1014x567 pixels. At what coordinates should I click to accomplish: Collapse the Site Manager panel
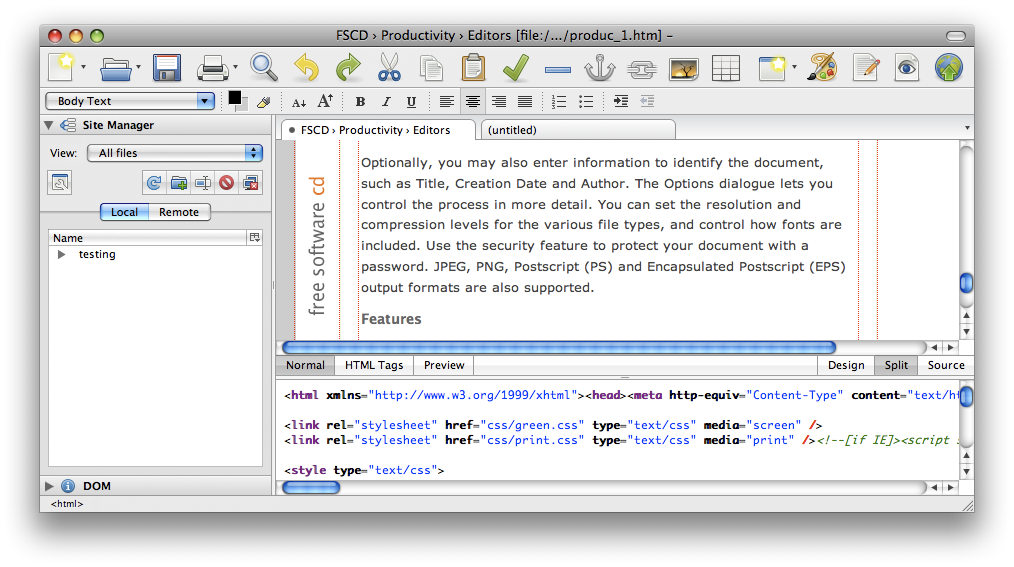(x=49, y=125)
